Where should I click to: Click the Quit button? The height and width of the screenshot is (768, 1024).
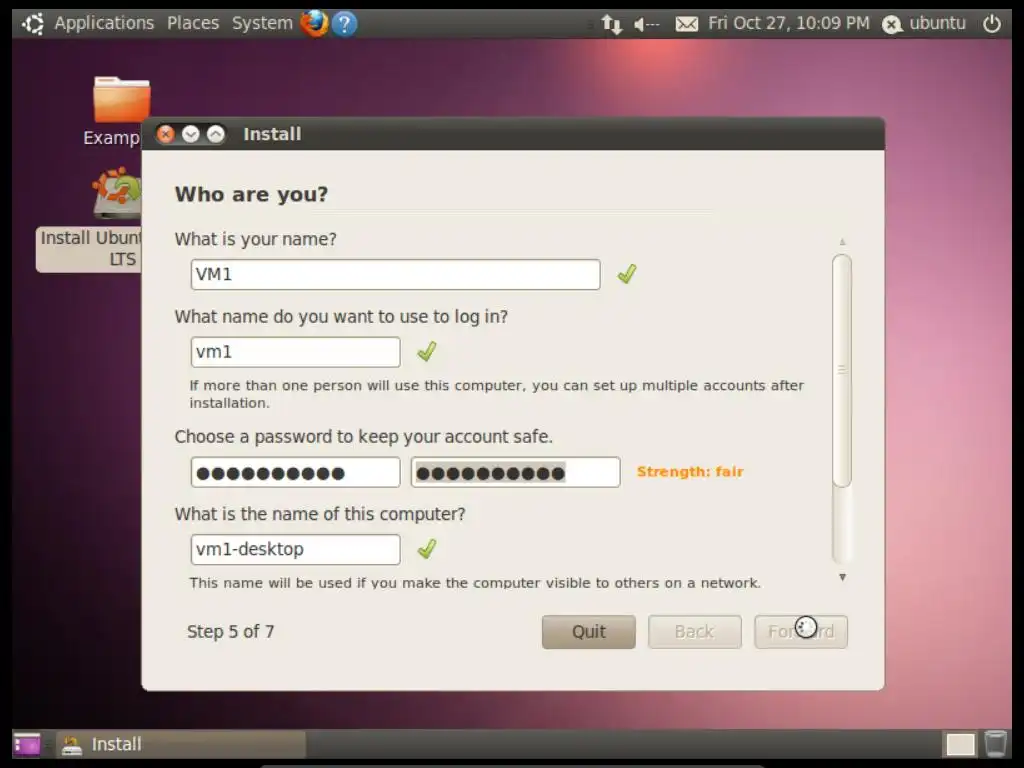tap(588, 632)
